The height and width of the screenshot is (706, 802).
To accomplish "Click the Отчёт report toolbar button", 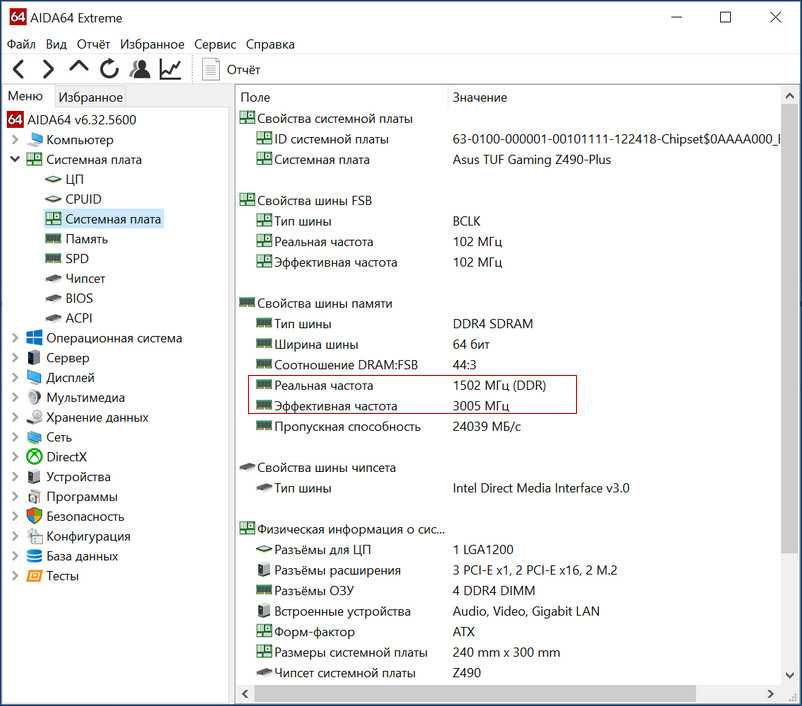I will pos(232,69).
